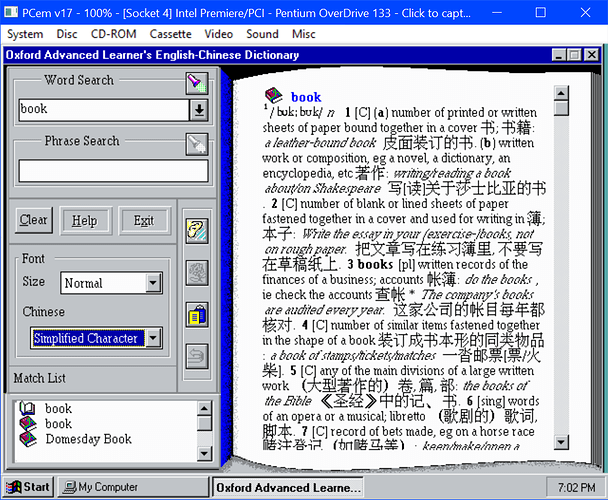608x500 pixels.
Task: Select 'Domesday Book' in Match List
Action: tap(88, 439)
